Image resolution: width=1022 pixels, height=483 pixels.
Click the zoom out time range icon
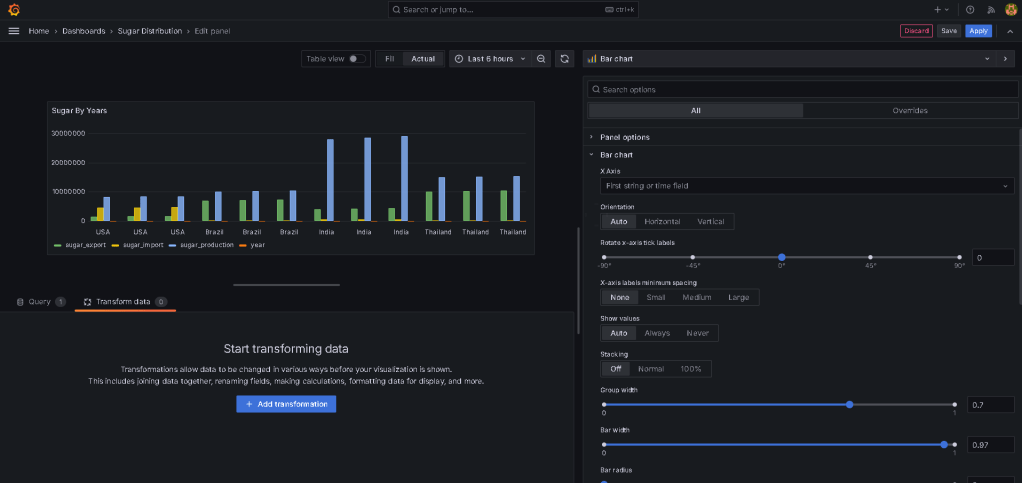click(x=541, y=59)
